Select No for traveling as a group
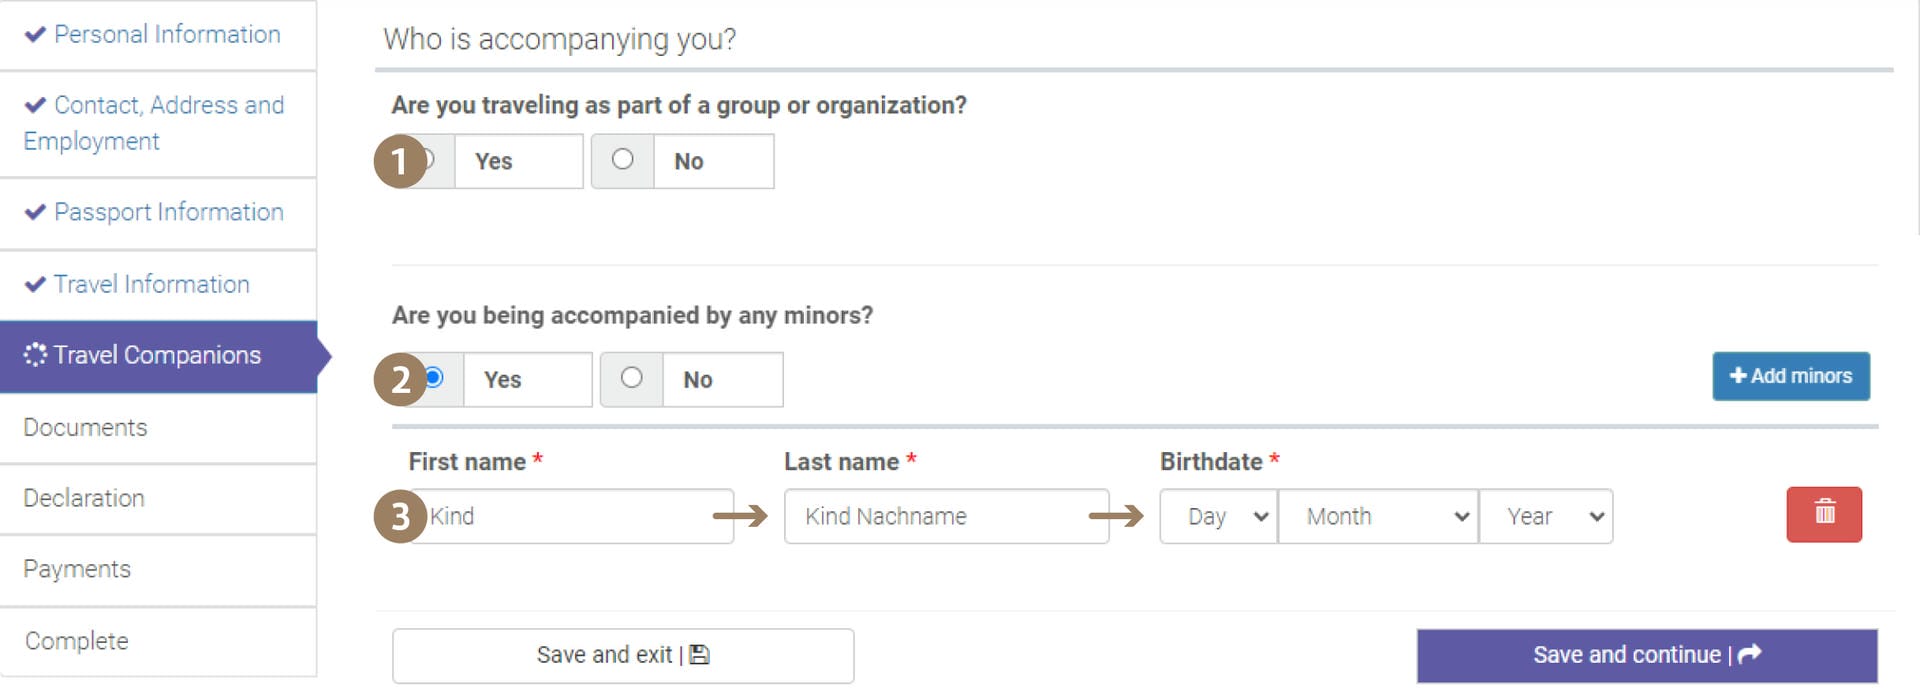 click(622, 159)
